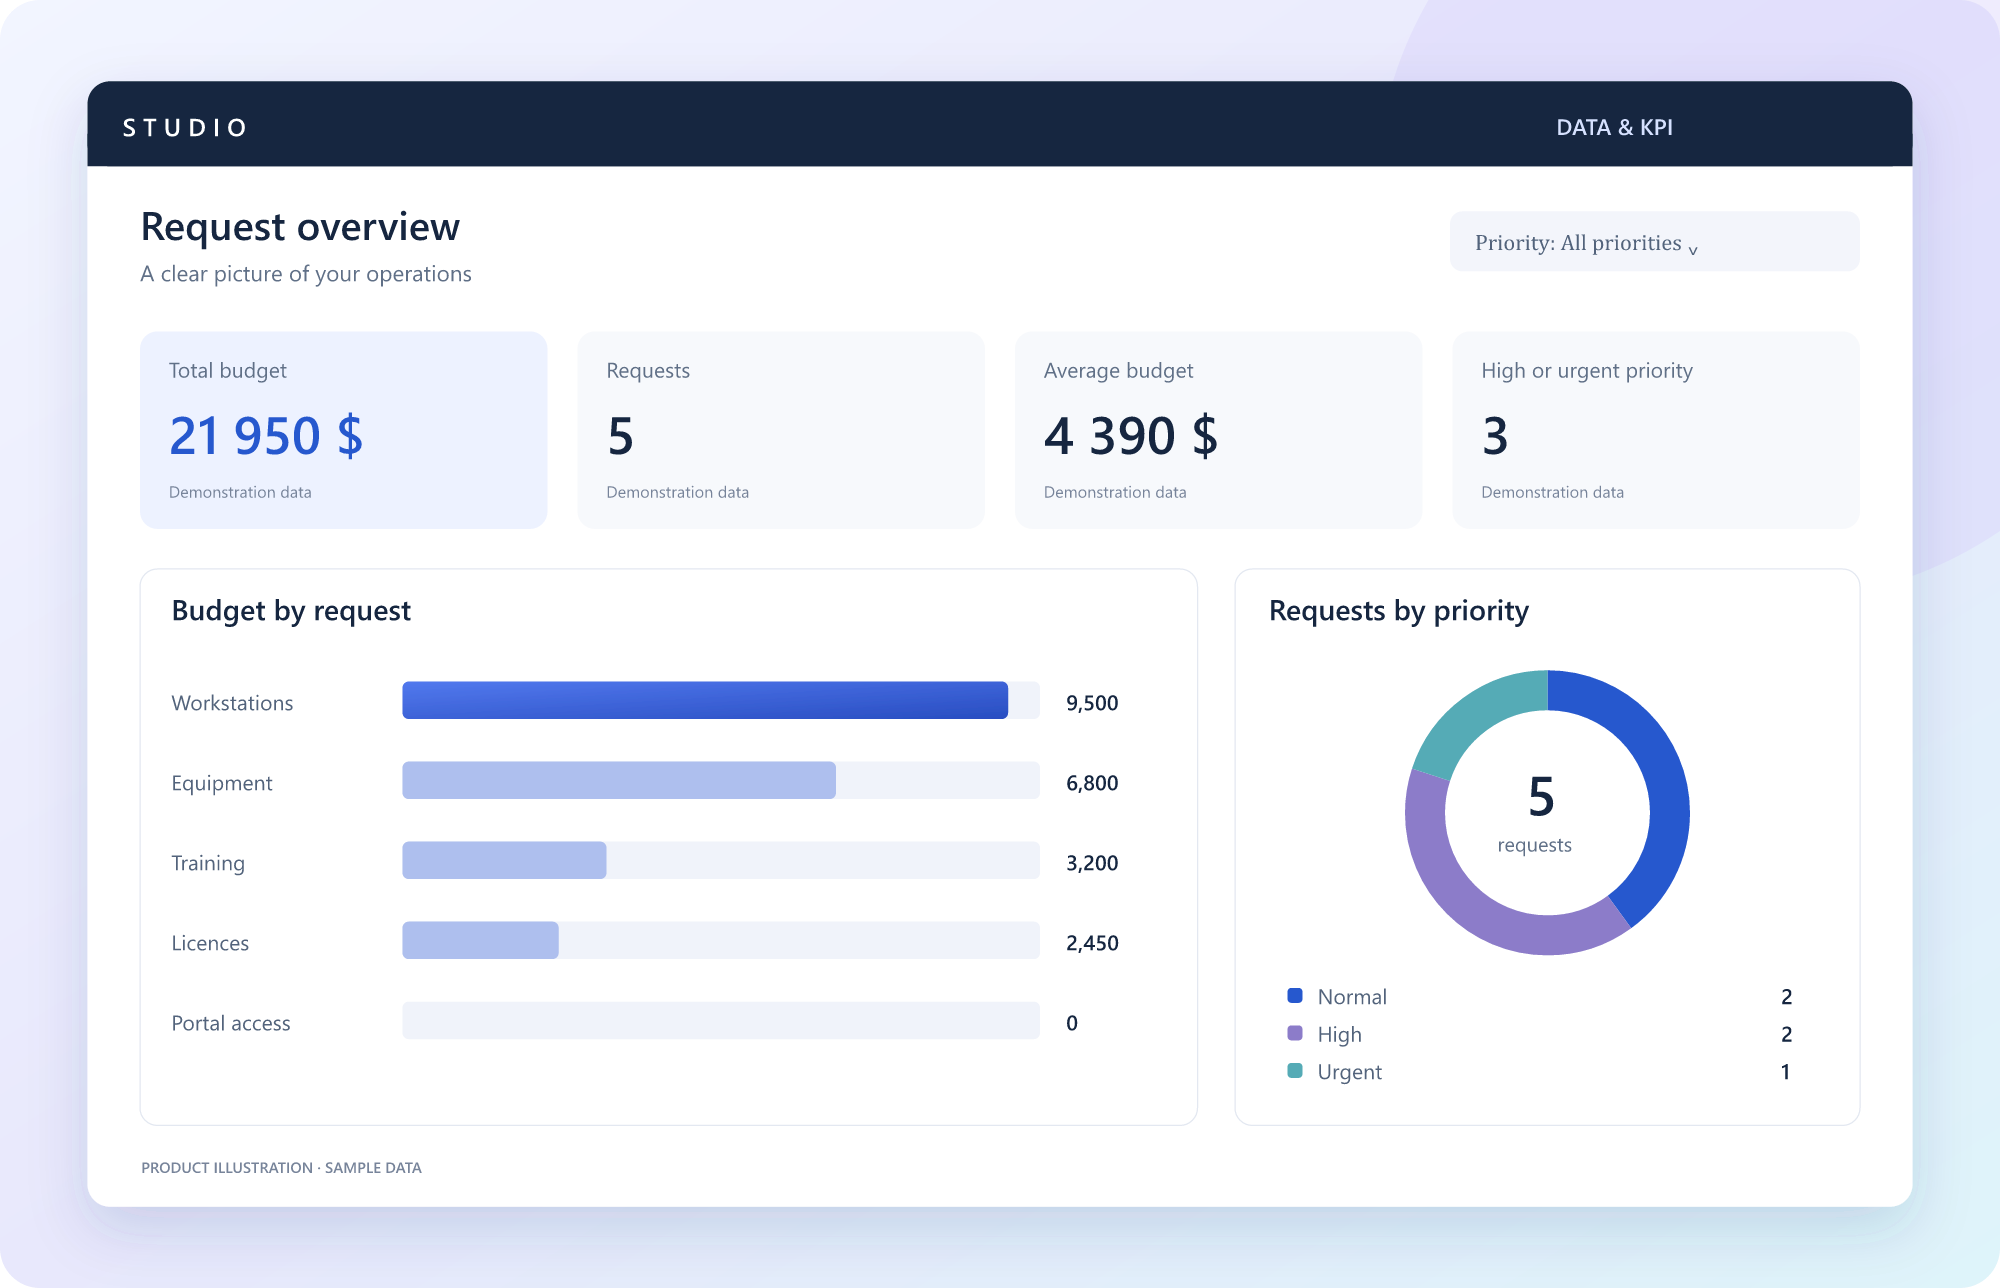
Task: Click the Workstations row label
Action: pyautogui.click(x=232, y=703)
